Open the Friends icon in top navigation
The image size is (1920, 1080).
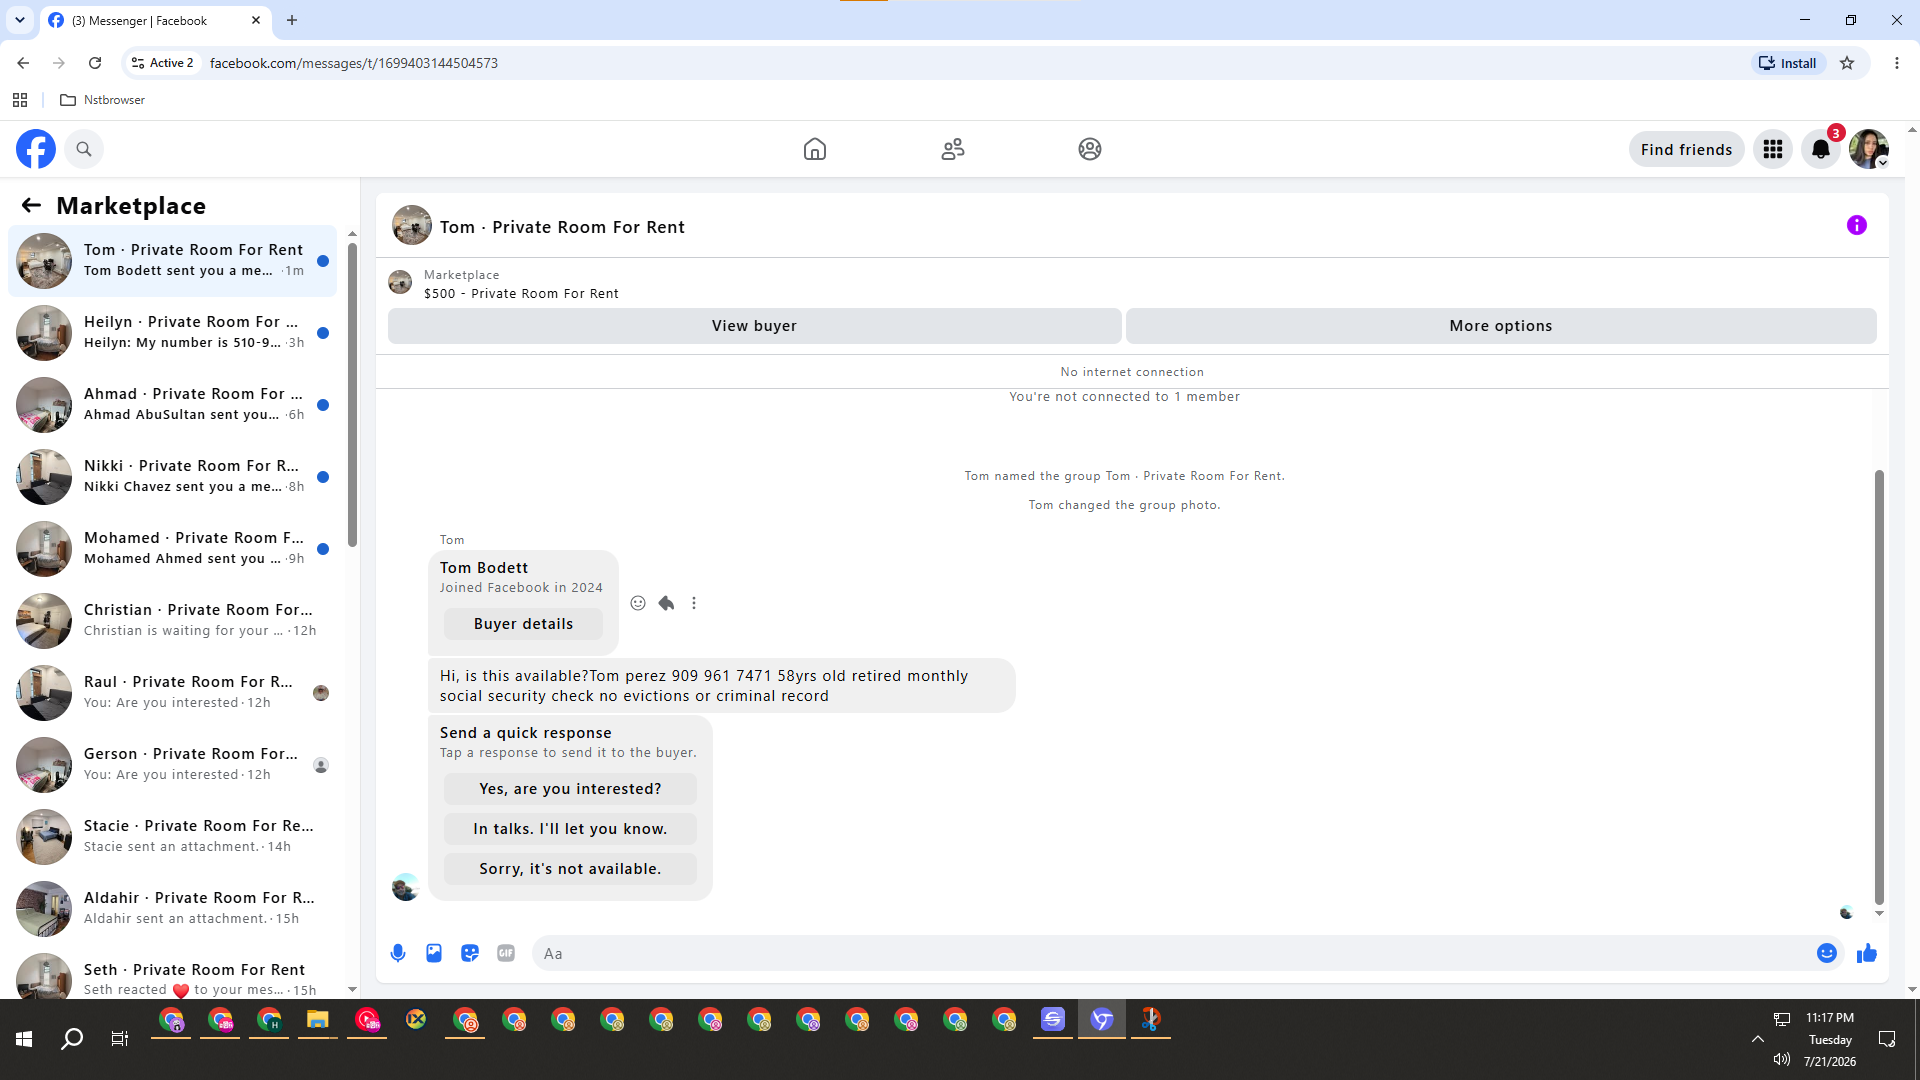coord(953,149)
